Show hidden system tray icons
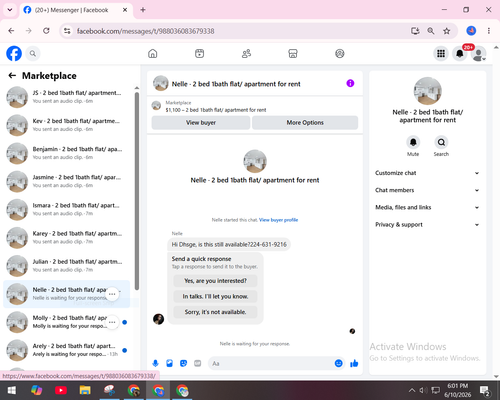 [412, 390]
